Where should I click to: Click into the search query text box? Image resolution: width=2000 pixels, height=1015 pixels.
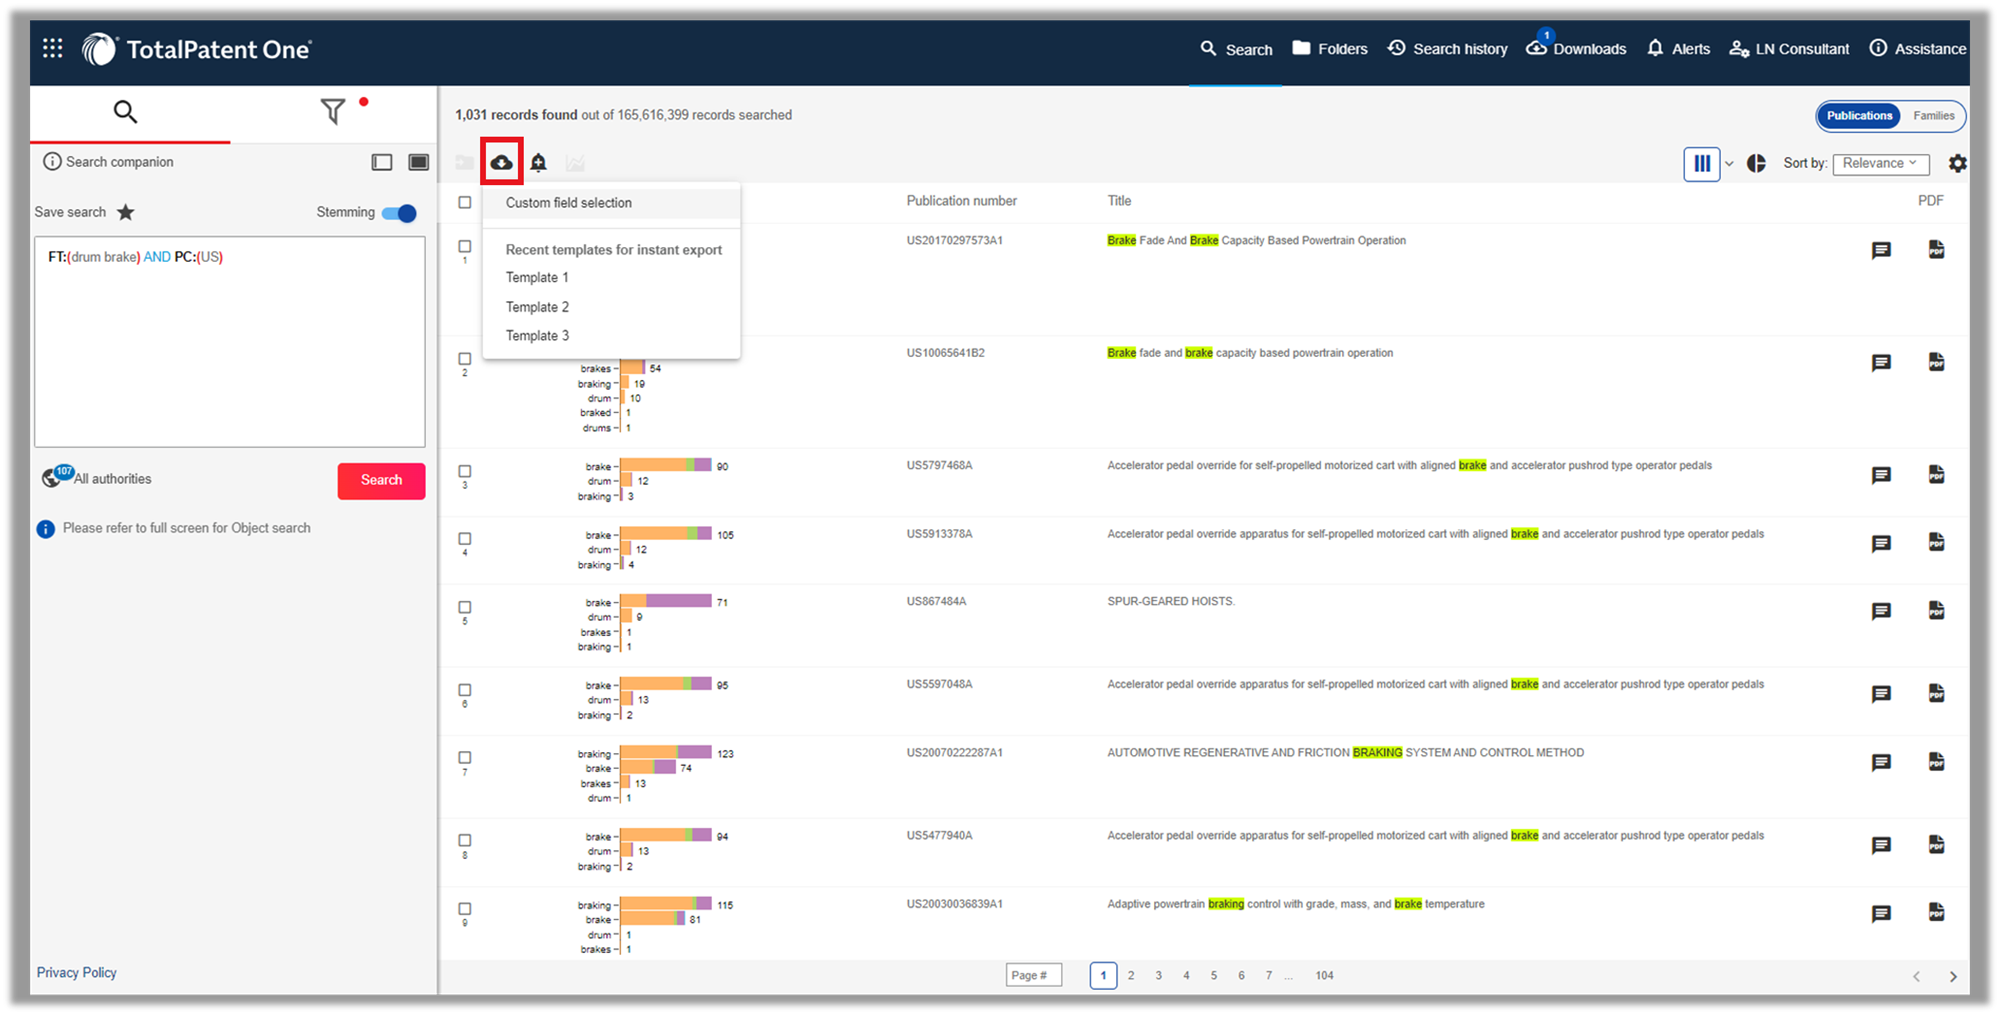click(230, 342)
